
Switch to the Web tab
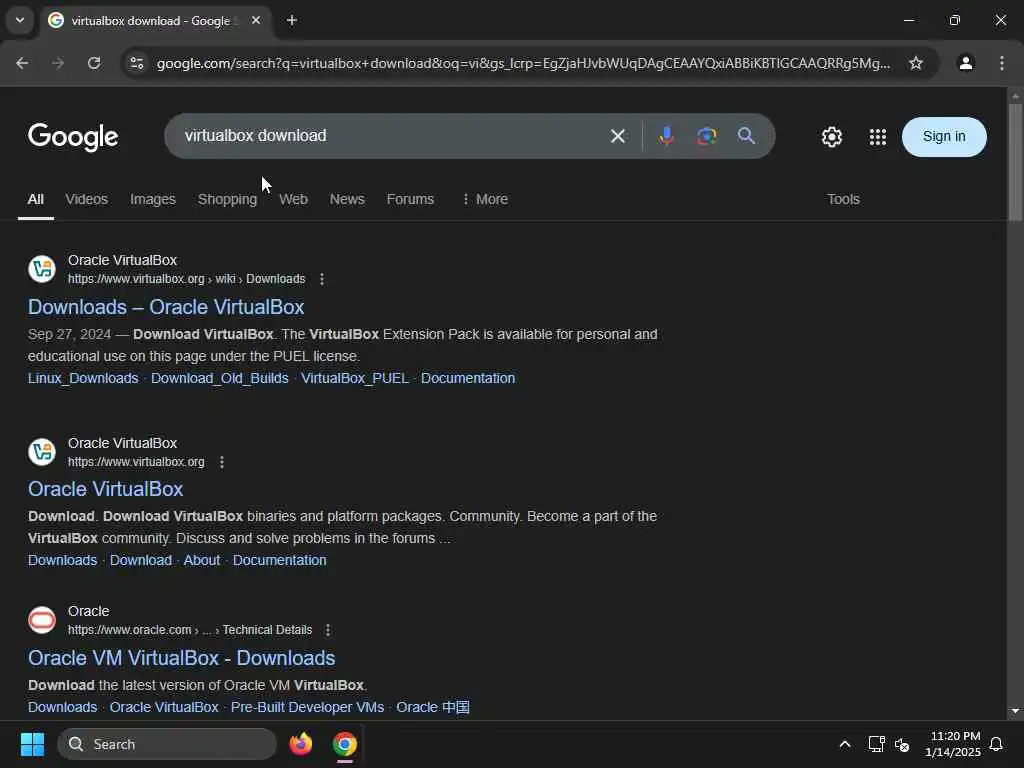pos(293,199)
